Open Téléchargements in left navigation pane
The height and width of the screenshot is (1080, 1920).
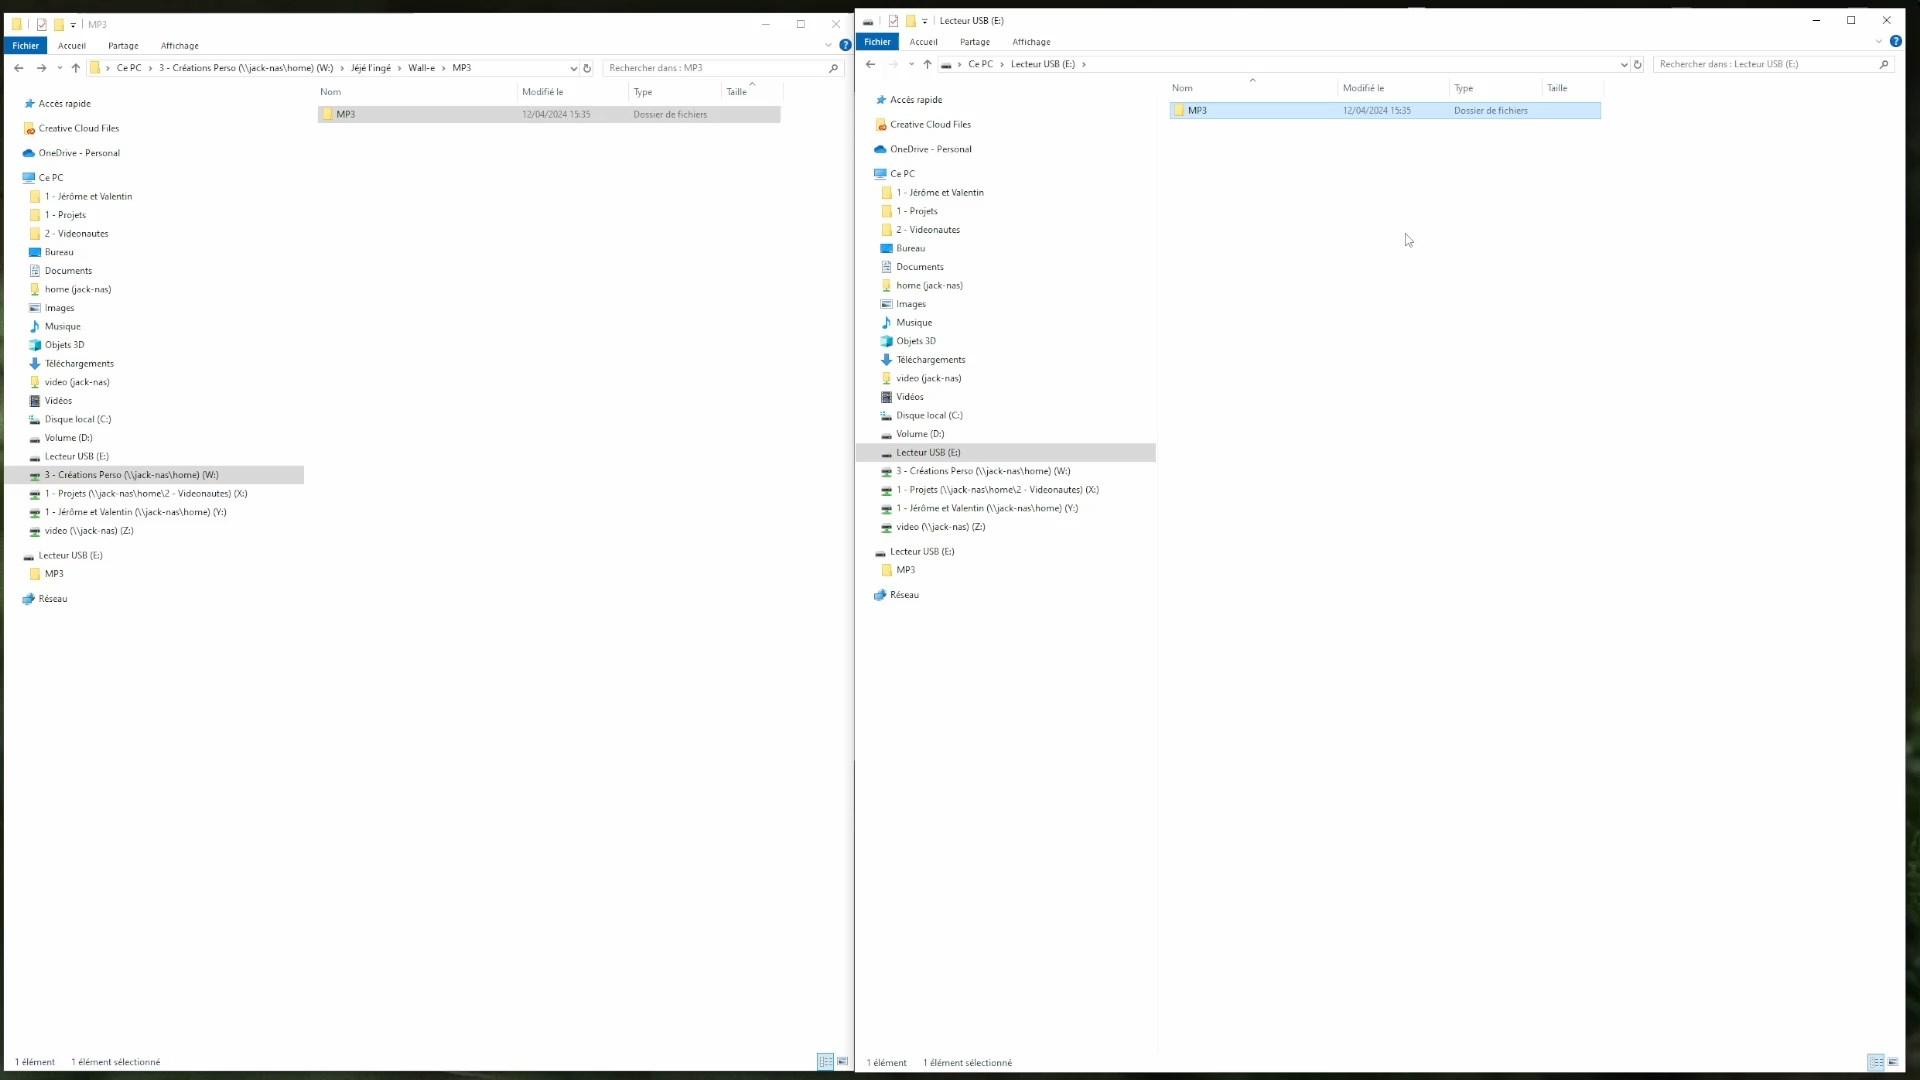click(79, 363)
